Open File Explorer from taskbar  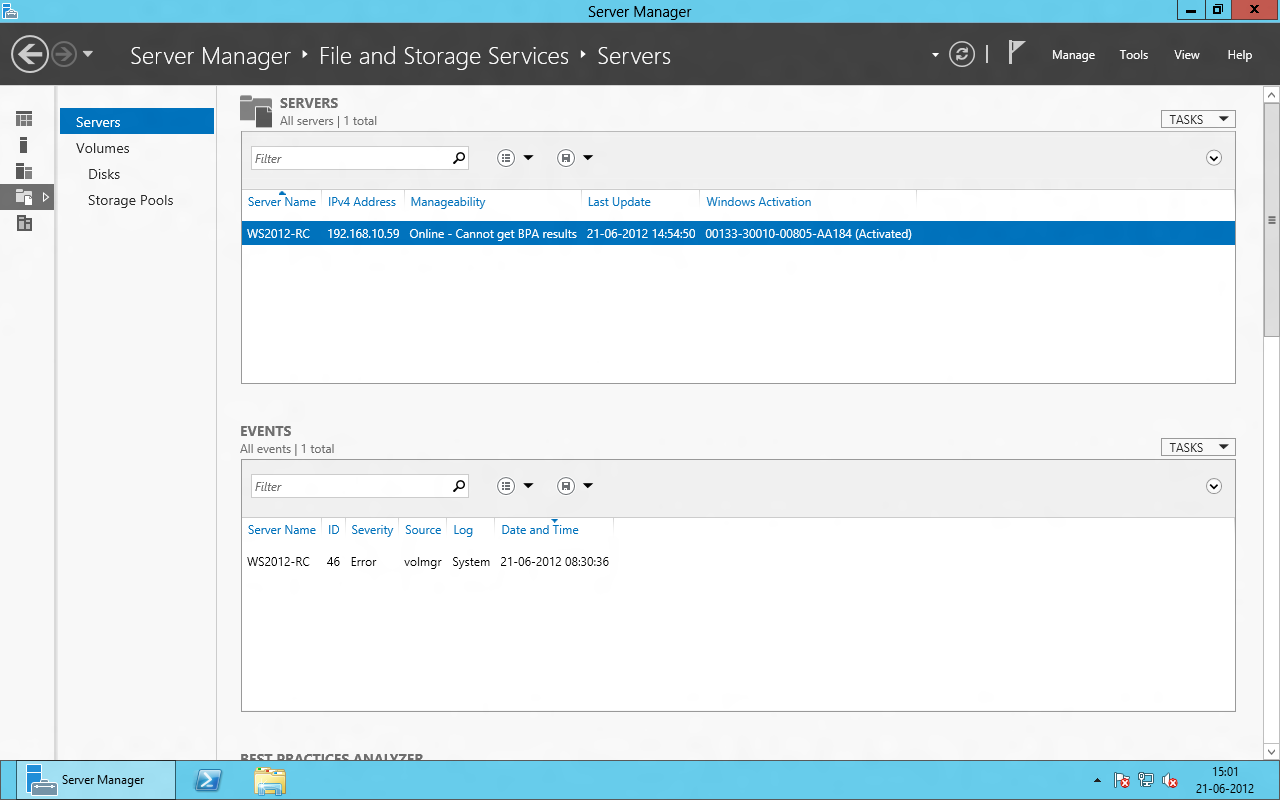click(270, 780)
